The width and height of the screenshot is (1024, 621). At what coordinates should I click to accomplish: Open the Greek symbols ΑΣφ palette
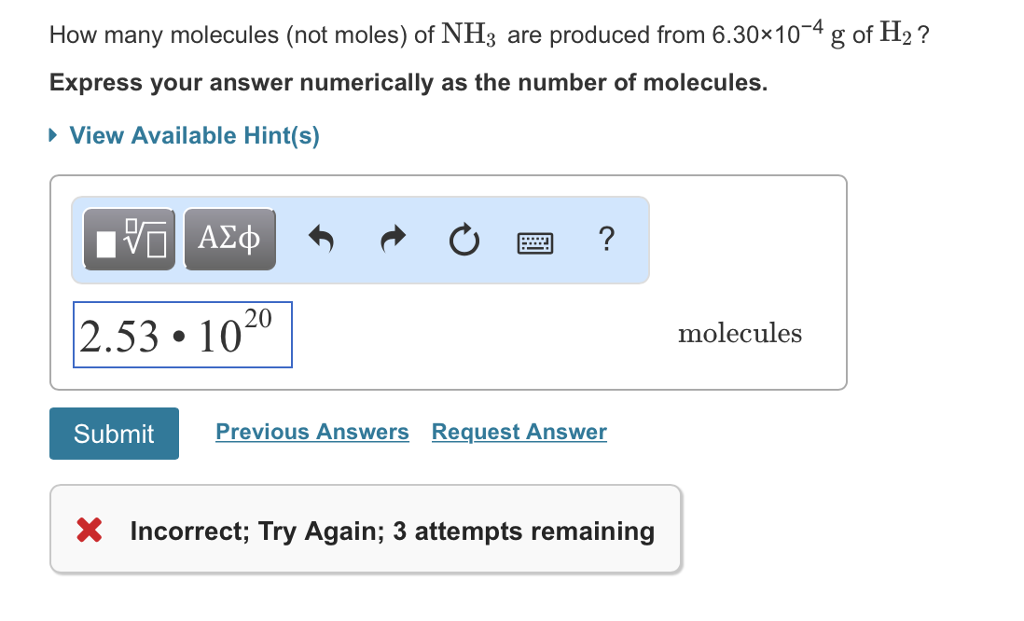[x=229, y=238]
